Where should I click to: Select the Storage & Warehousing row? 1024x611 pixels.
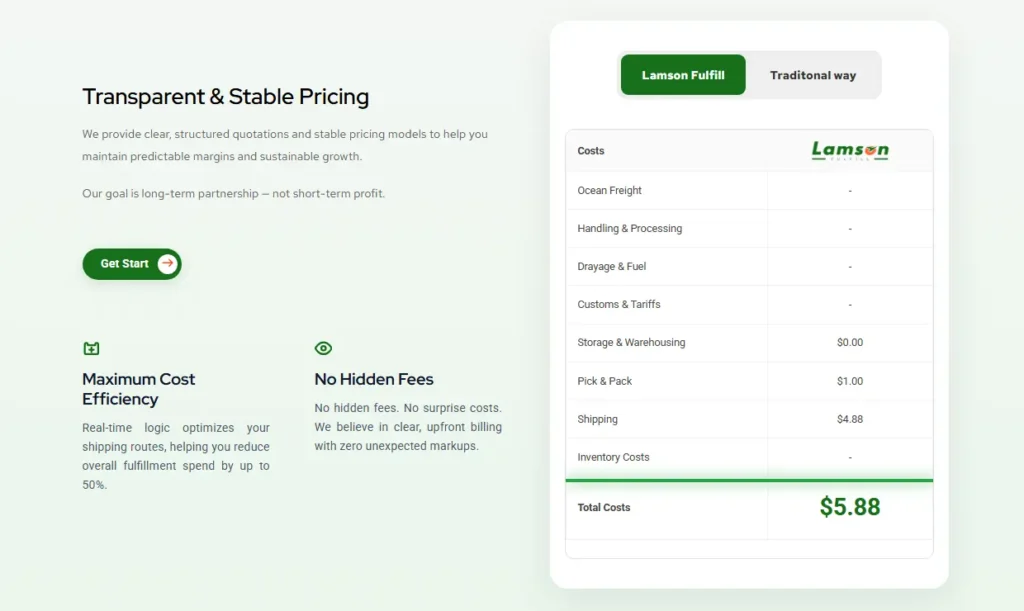(749, 342)
